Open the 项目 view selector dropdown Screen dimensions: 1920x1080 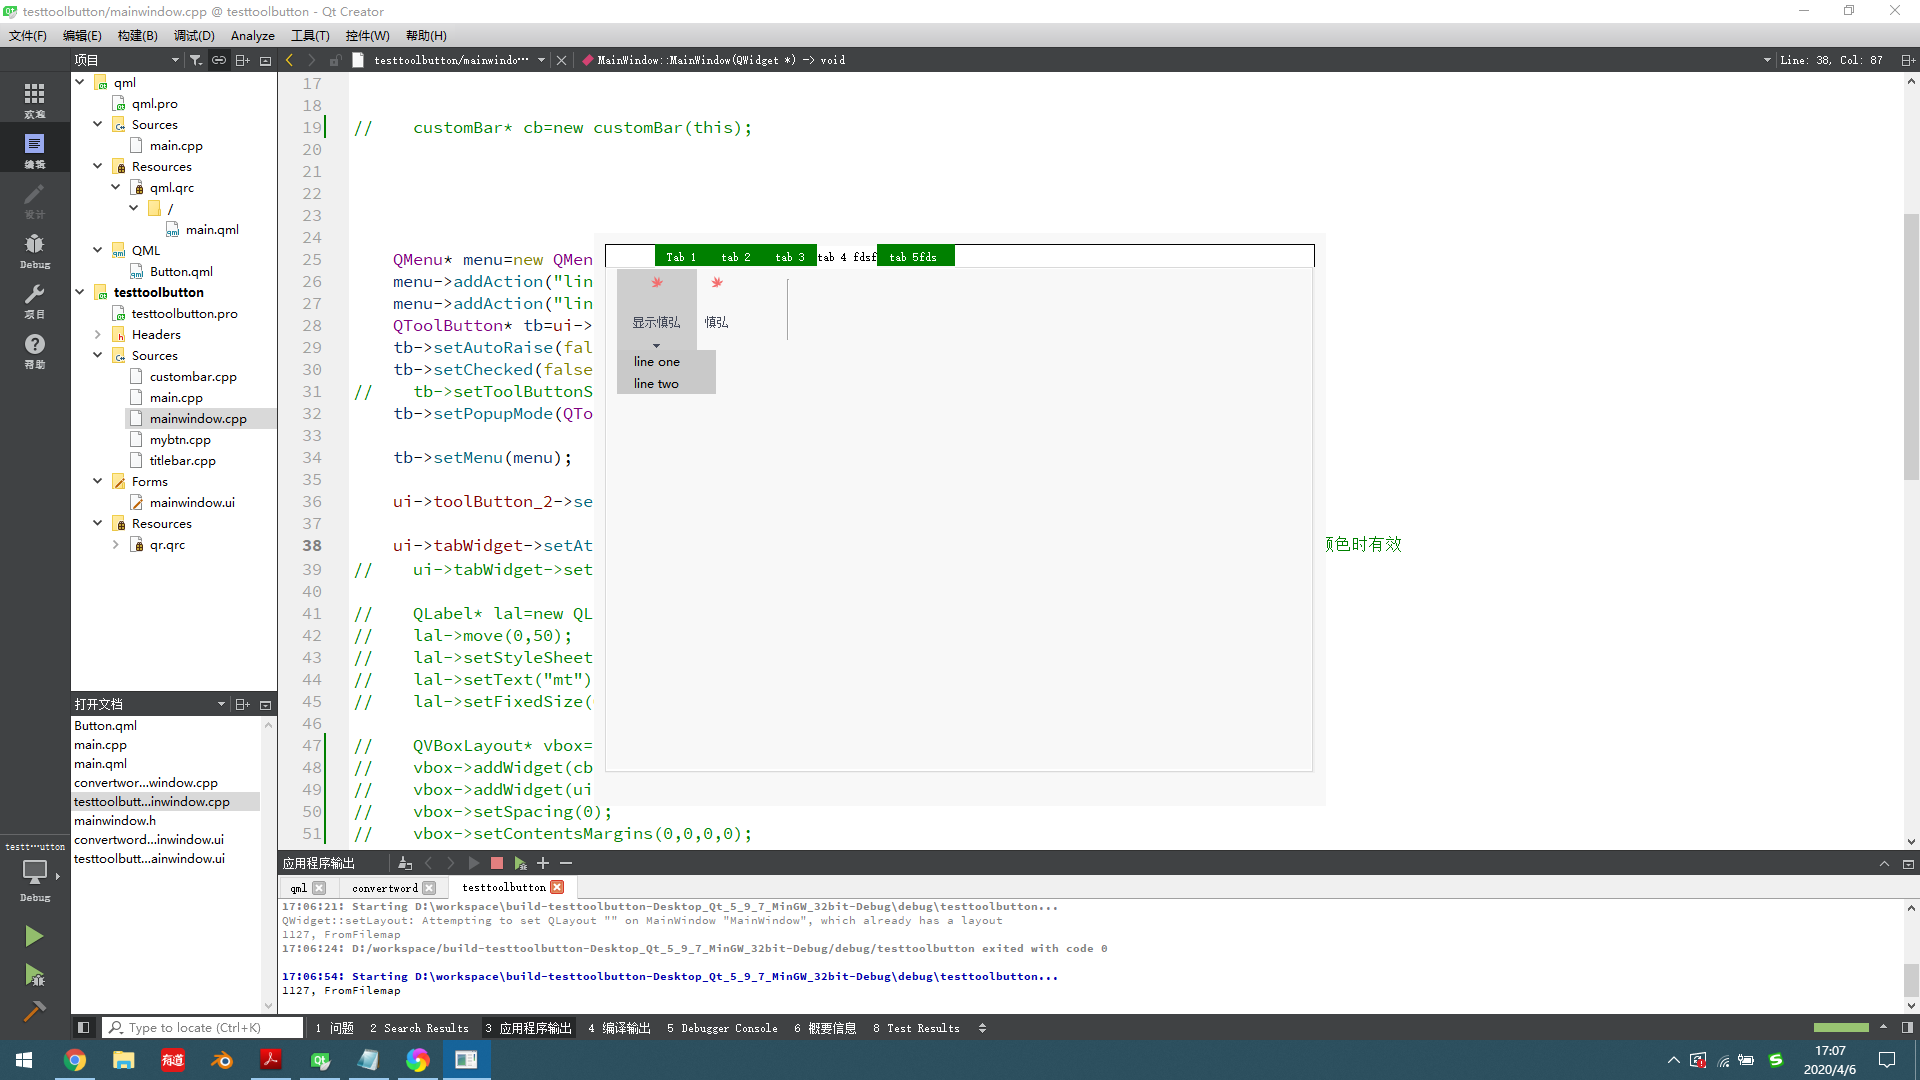(127, 60)
